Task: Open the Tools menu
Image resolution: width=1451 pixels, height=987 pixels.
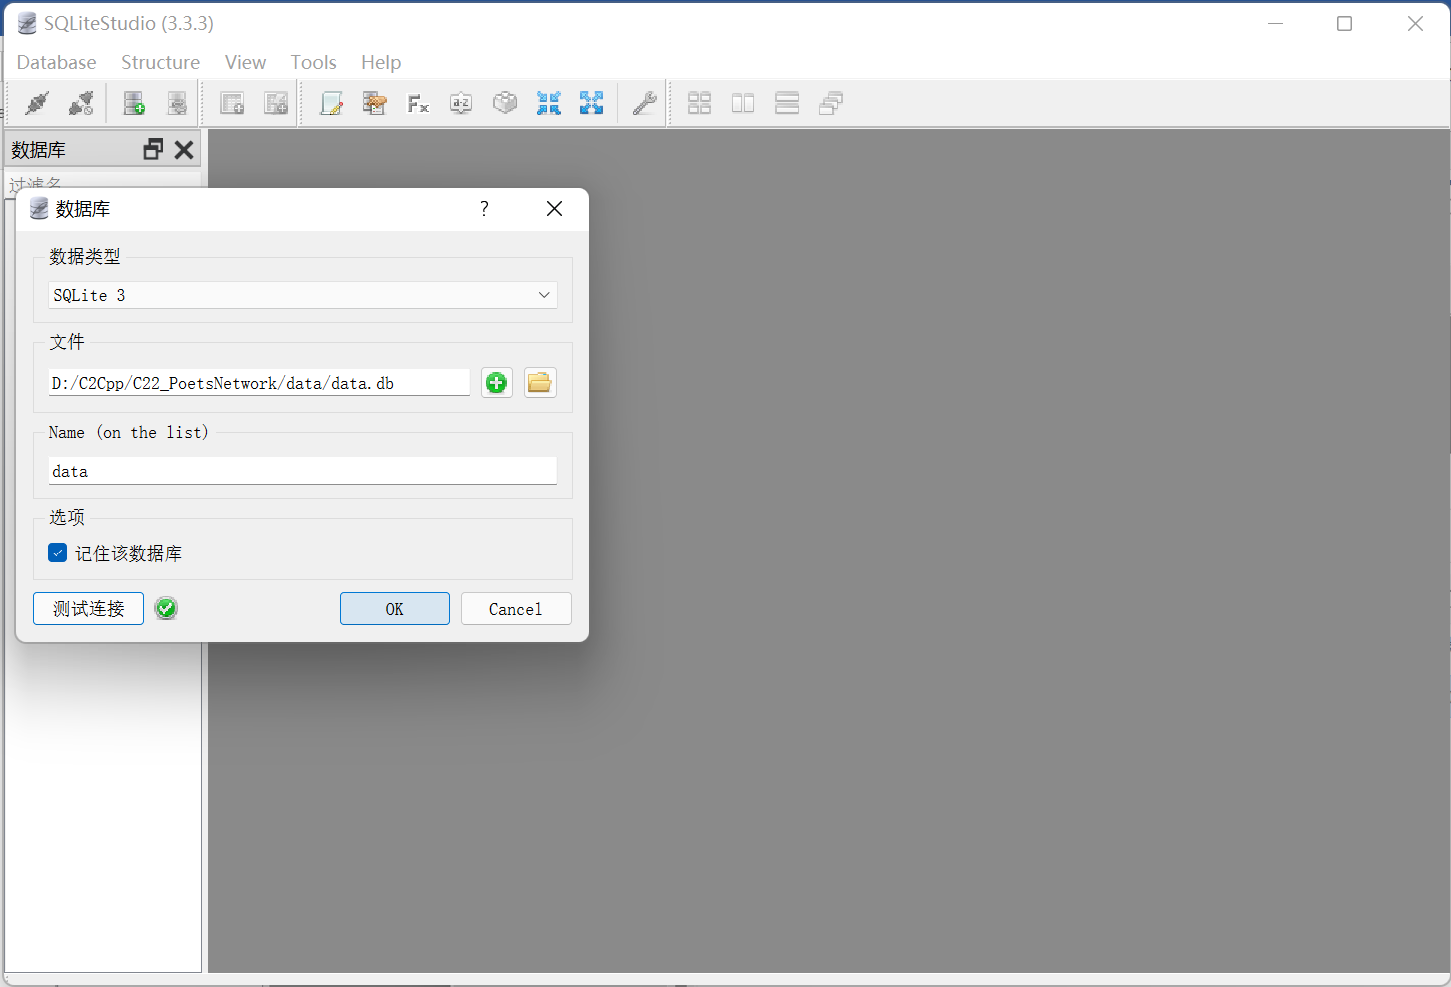Action: pos(313,62)
